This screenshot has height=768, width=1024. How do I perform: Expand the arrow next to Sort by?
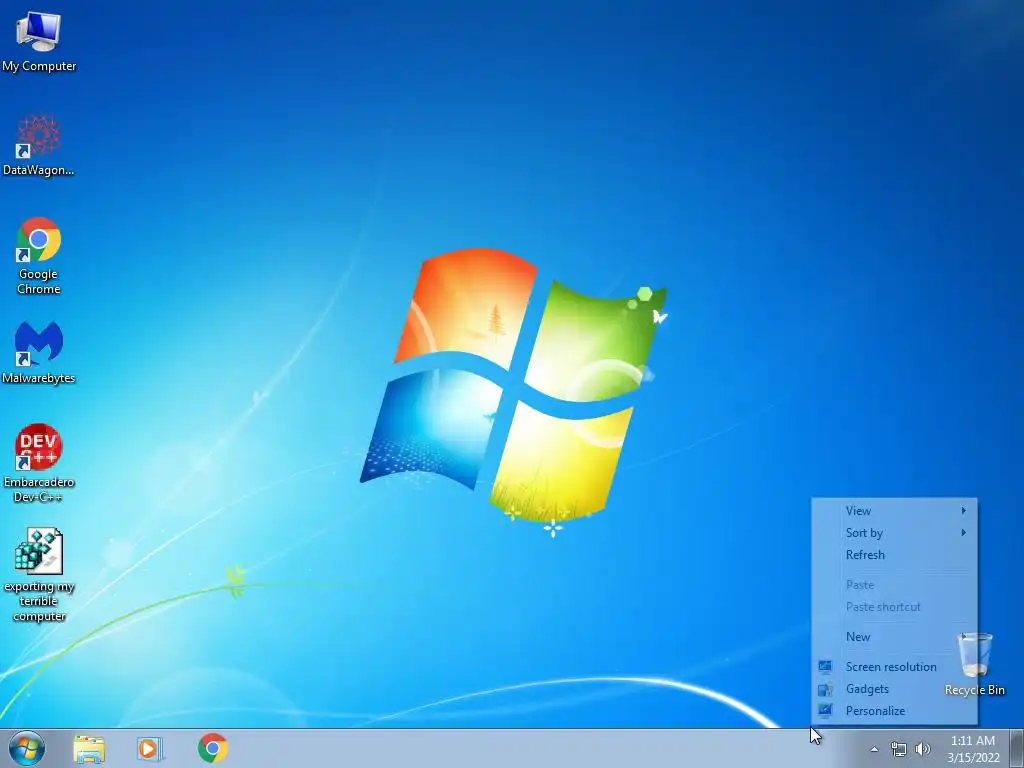[x=964, y=533]
